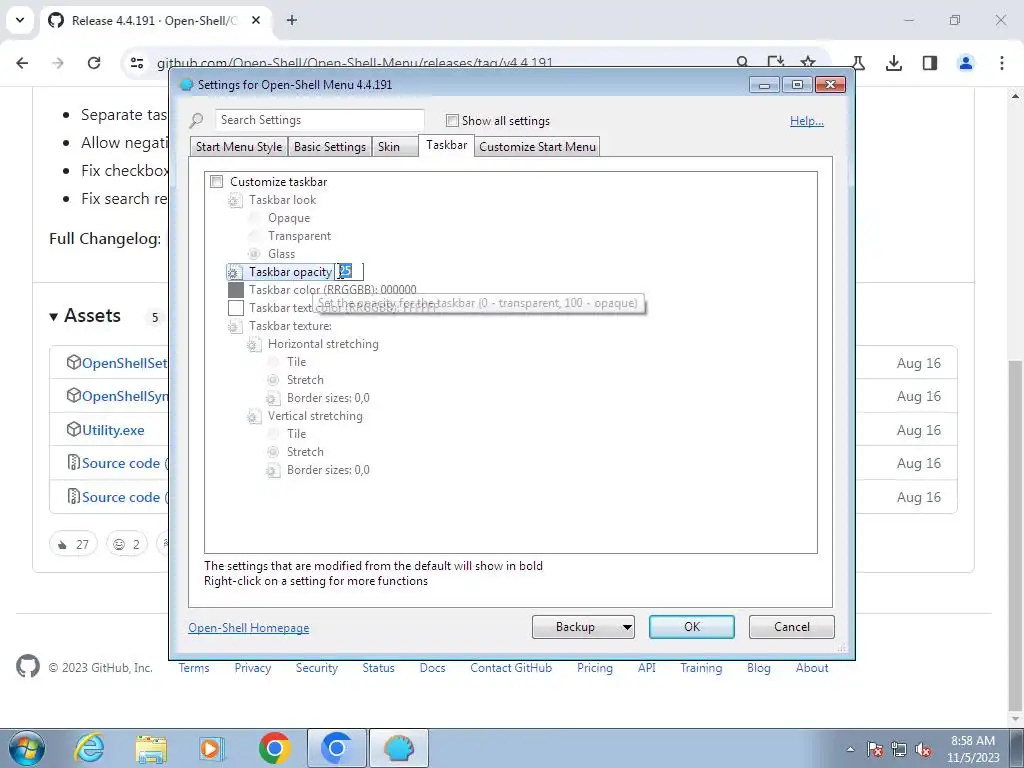Image resolution: width=1024 pixels, height=768 pixels.
Task: Click the Horizontal stretching gear icon
Action: (x=254, y=344)
